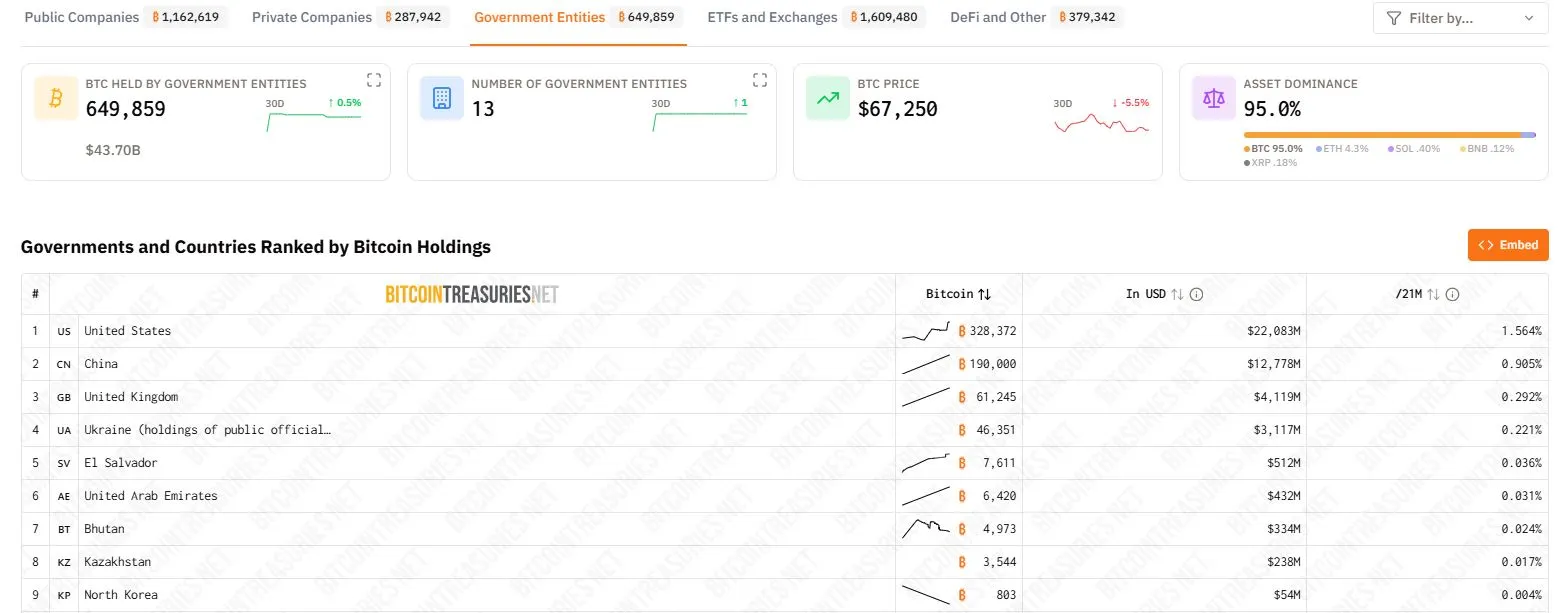Screen dimensions: 1564x613
Task: Toggle sorting on the In USD column
Action: pos(1177,294)
